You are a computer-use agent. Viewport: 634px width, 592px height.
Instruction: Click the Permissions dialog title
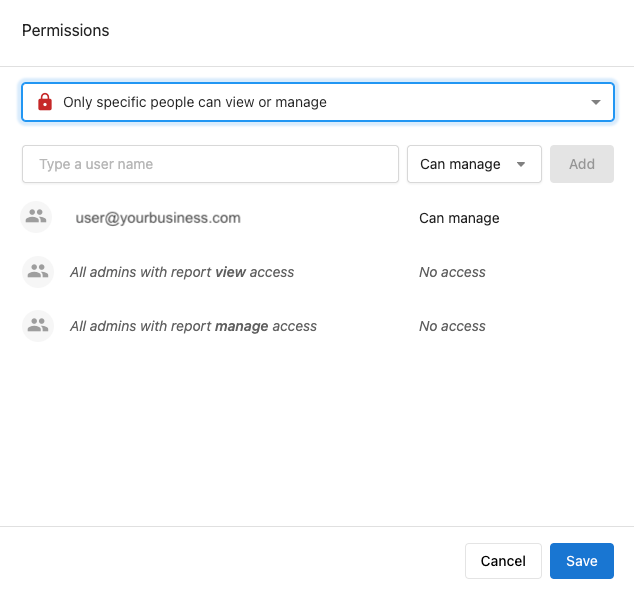(x=66, y=31)
